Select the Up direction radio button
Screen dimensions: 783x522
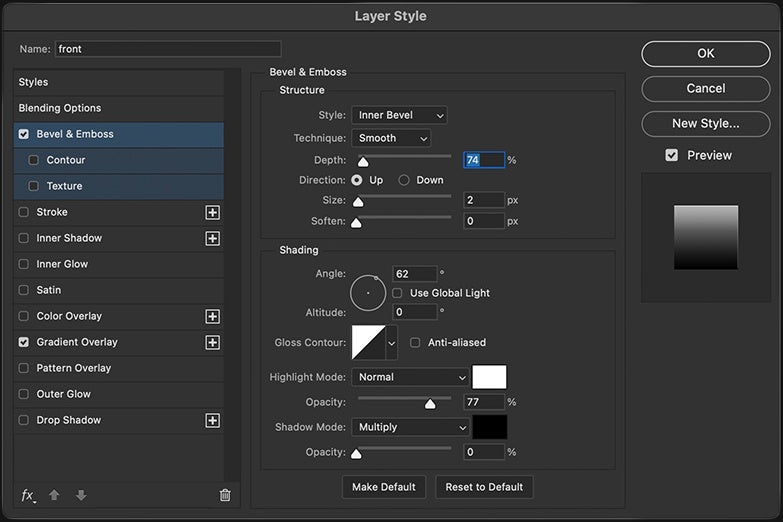[x=357, y=180]
